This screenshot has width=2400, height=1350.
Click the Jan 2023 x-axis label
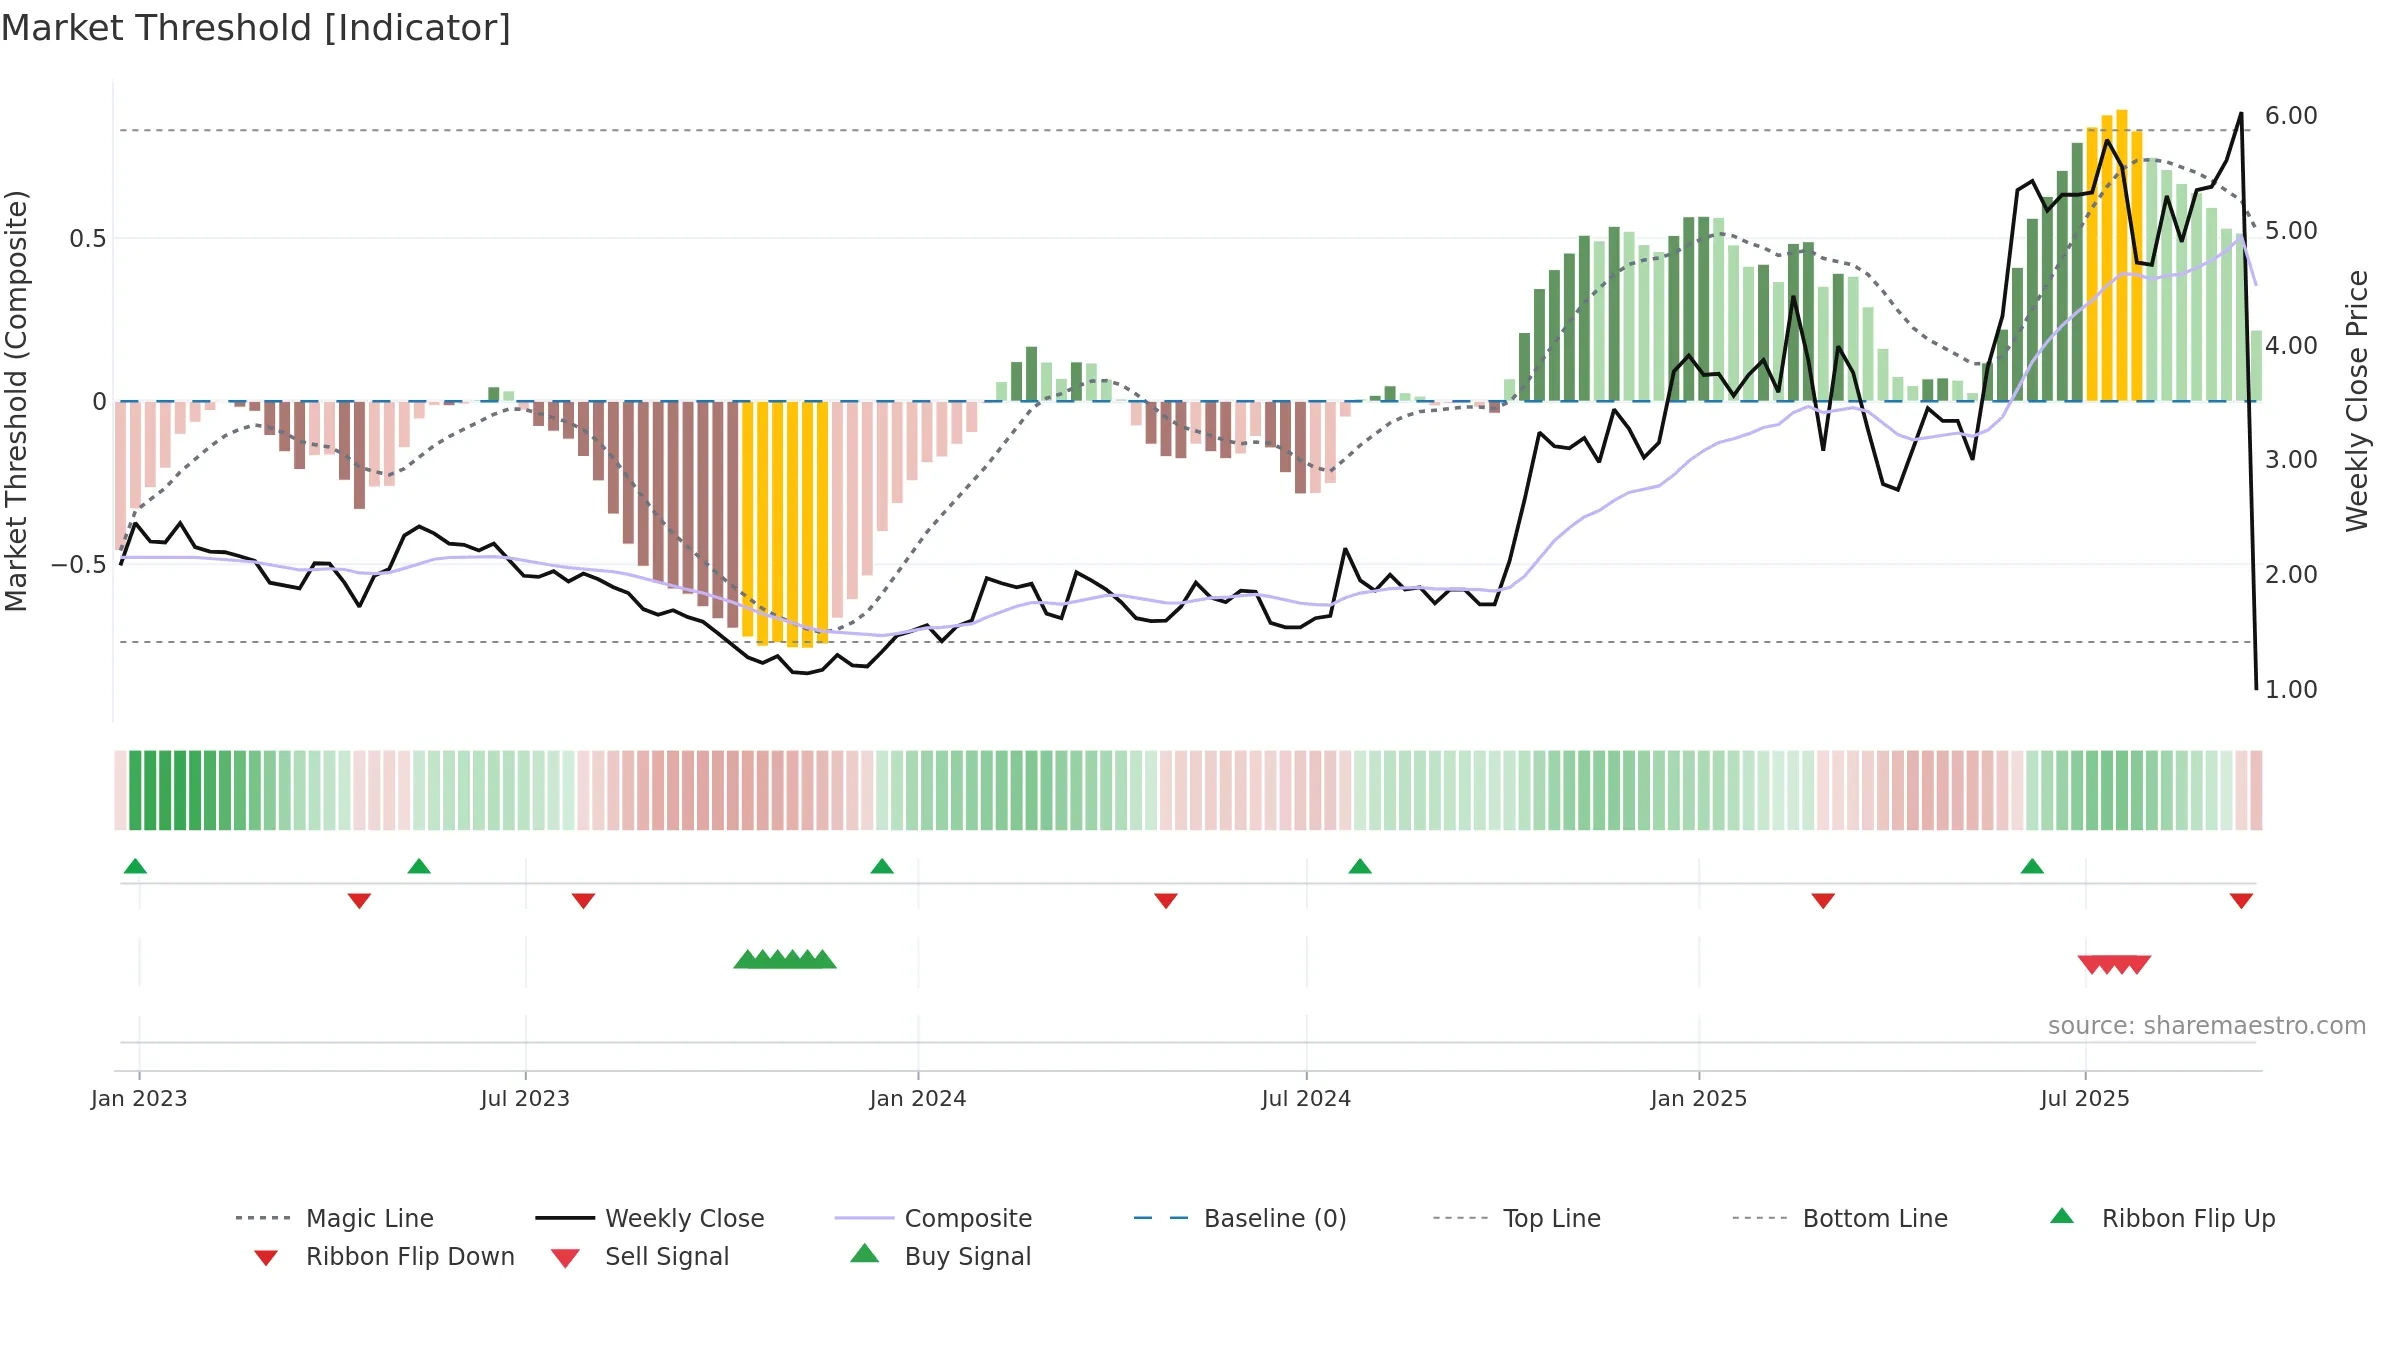click(x=139, y=1099)
